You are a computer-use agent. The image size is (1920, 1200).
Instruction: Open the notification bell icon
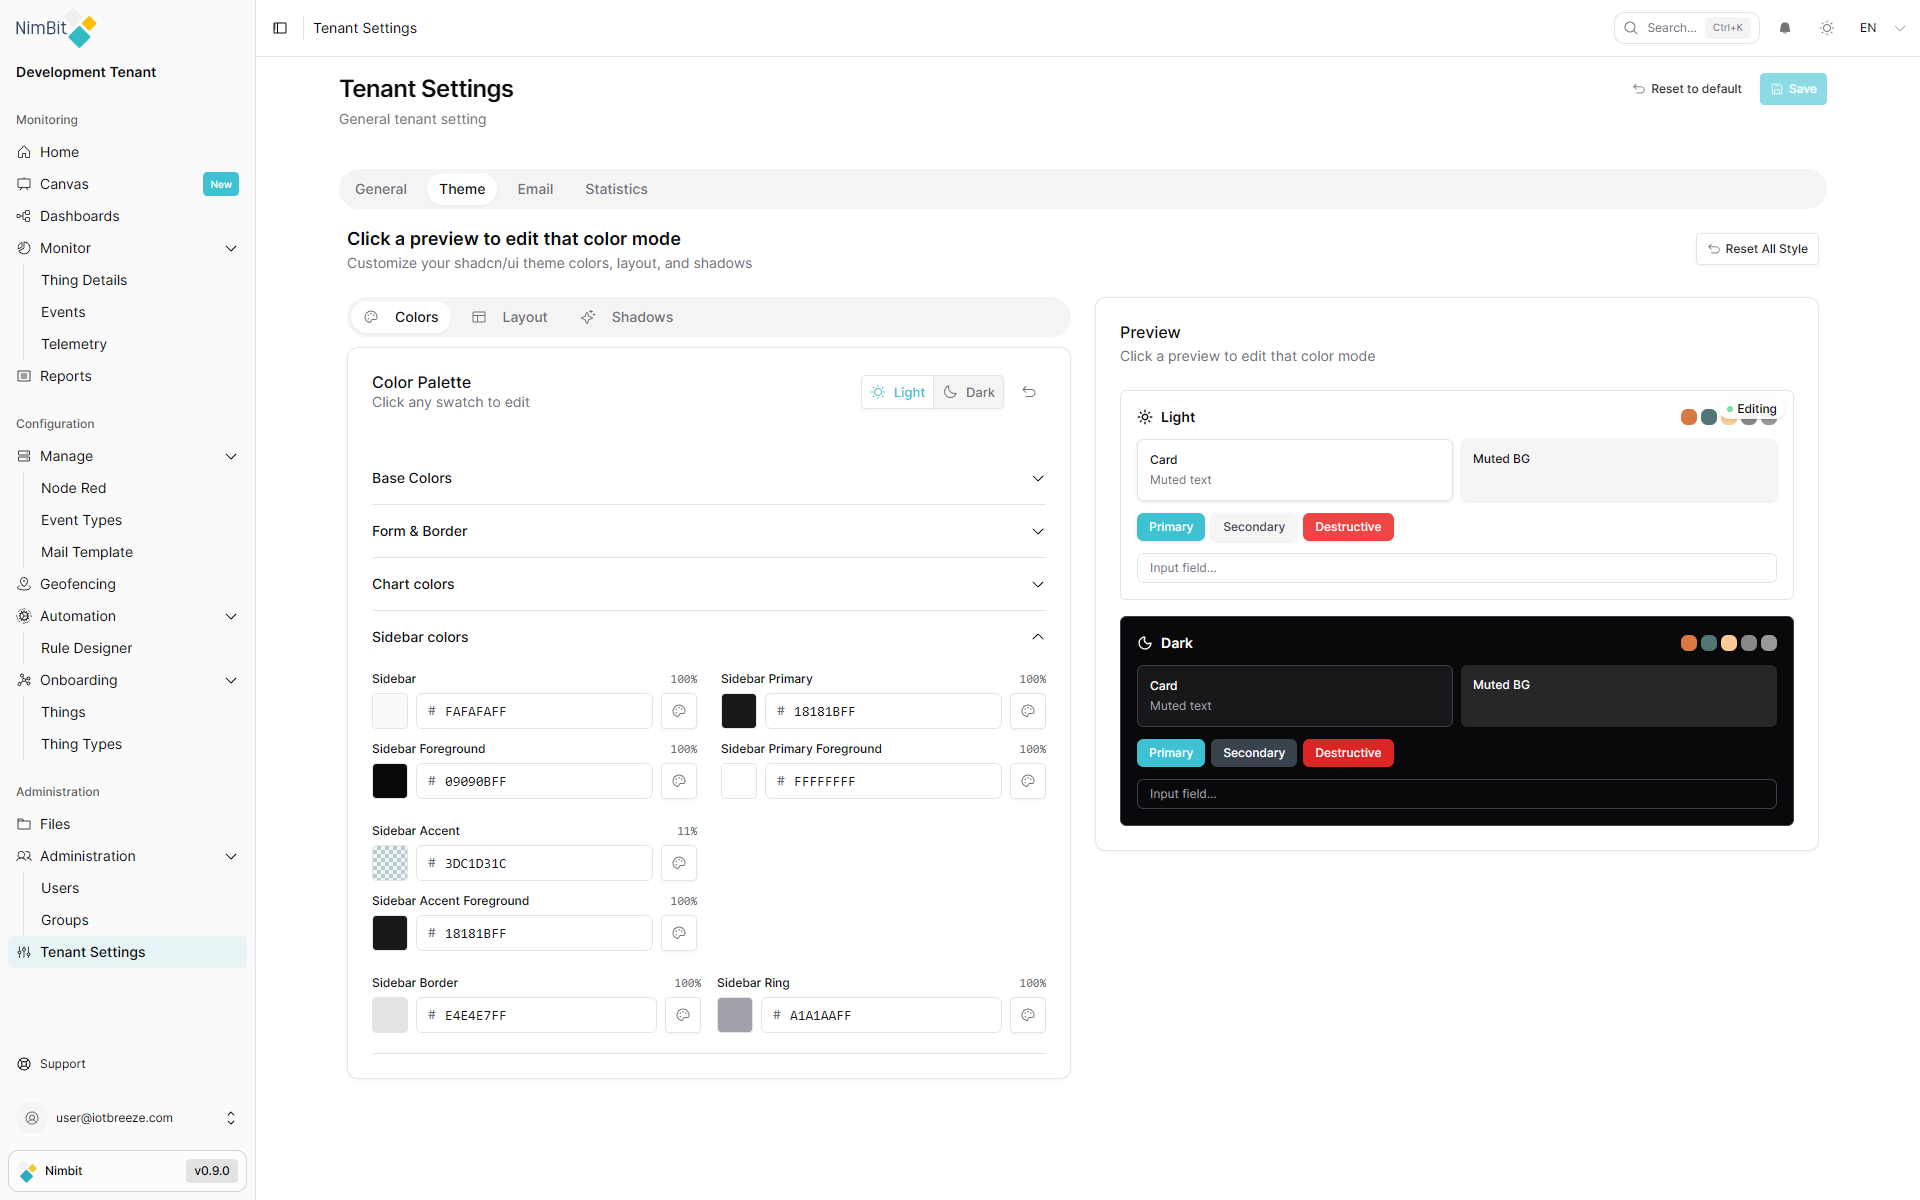click(1785, 27)
